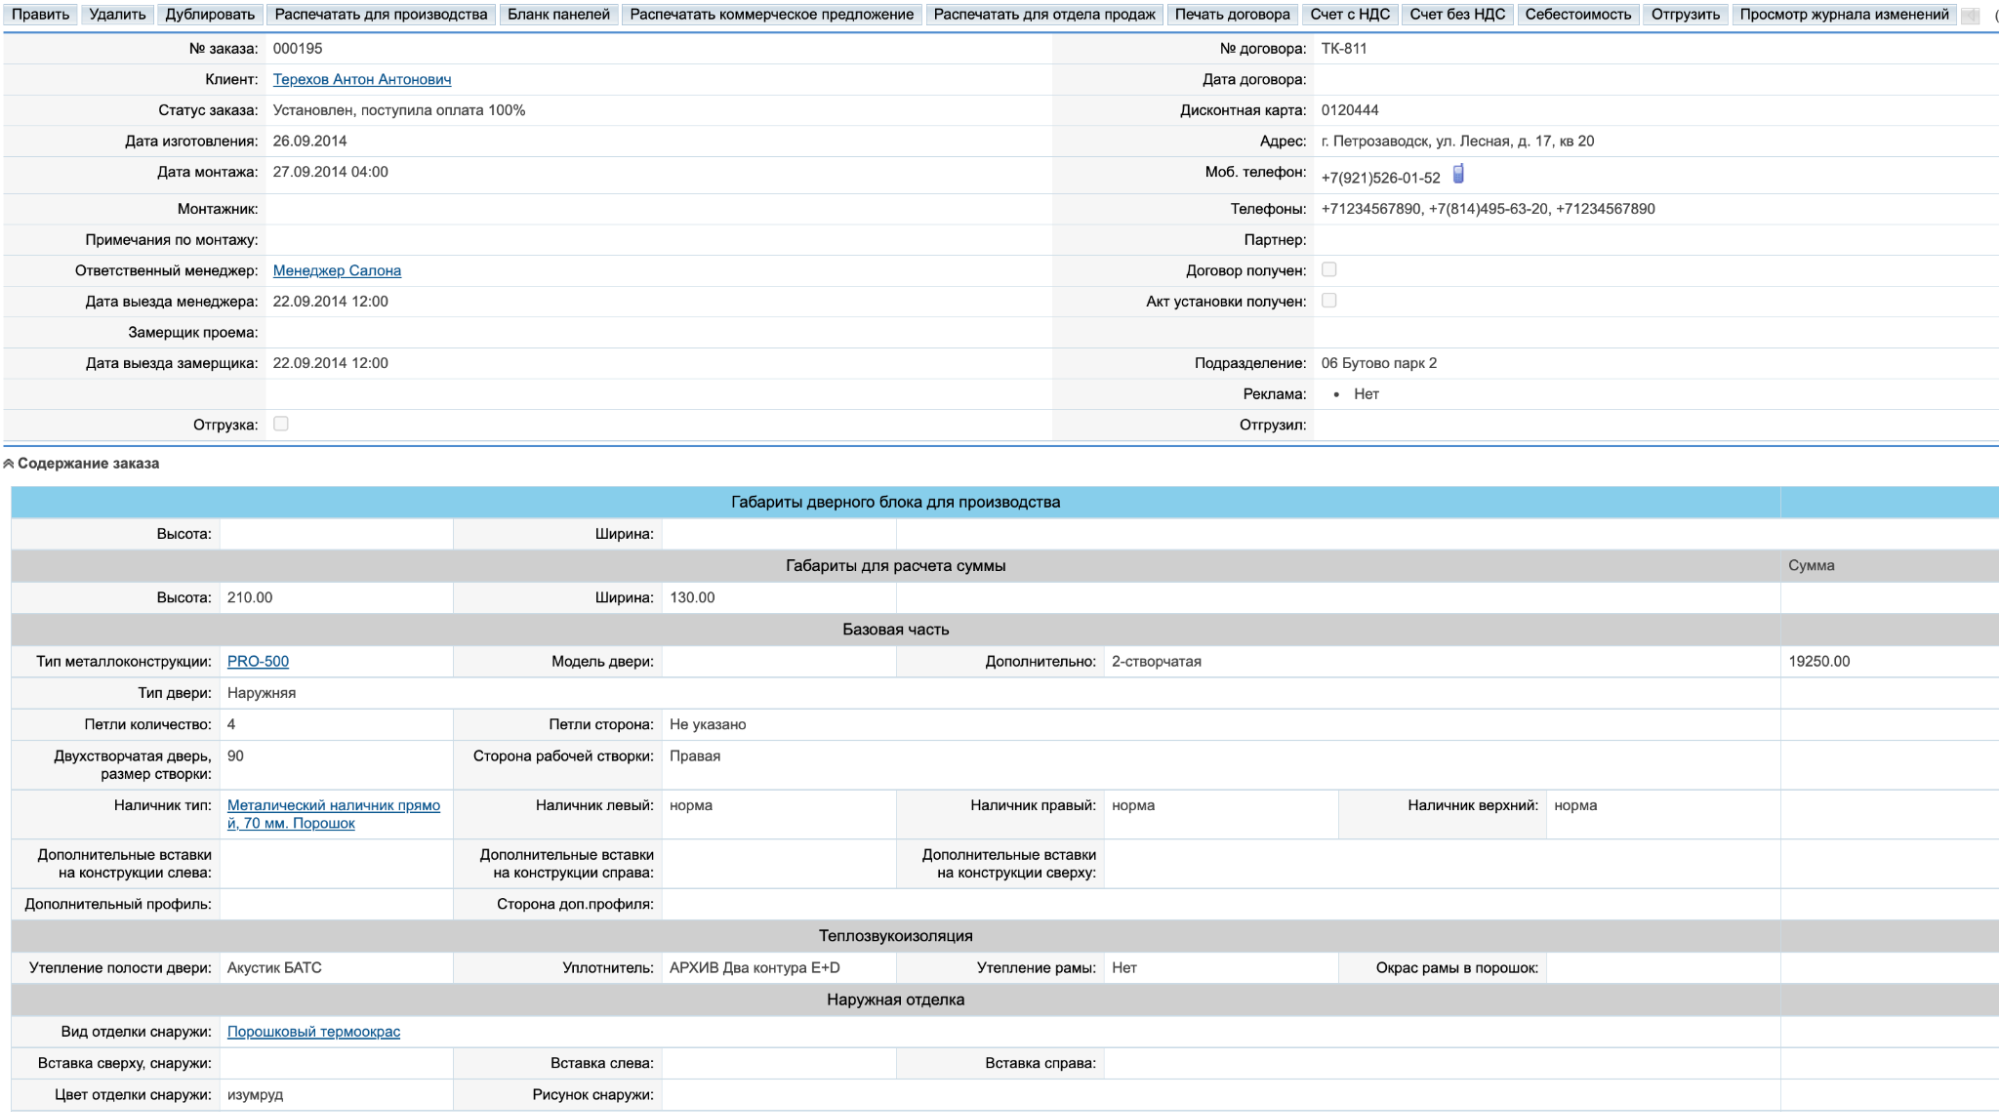Open Бланк панелей
1999x1112 pixels.
point(558,15)
